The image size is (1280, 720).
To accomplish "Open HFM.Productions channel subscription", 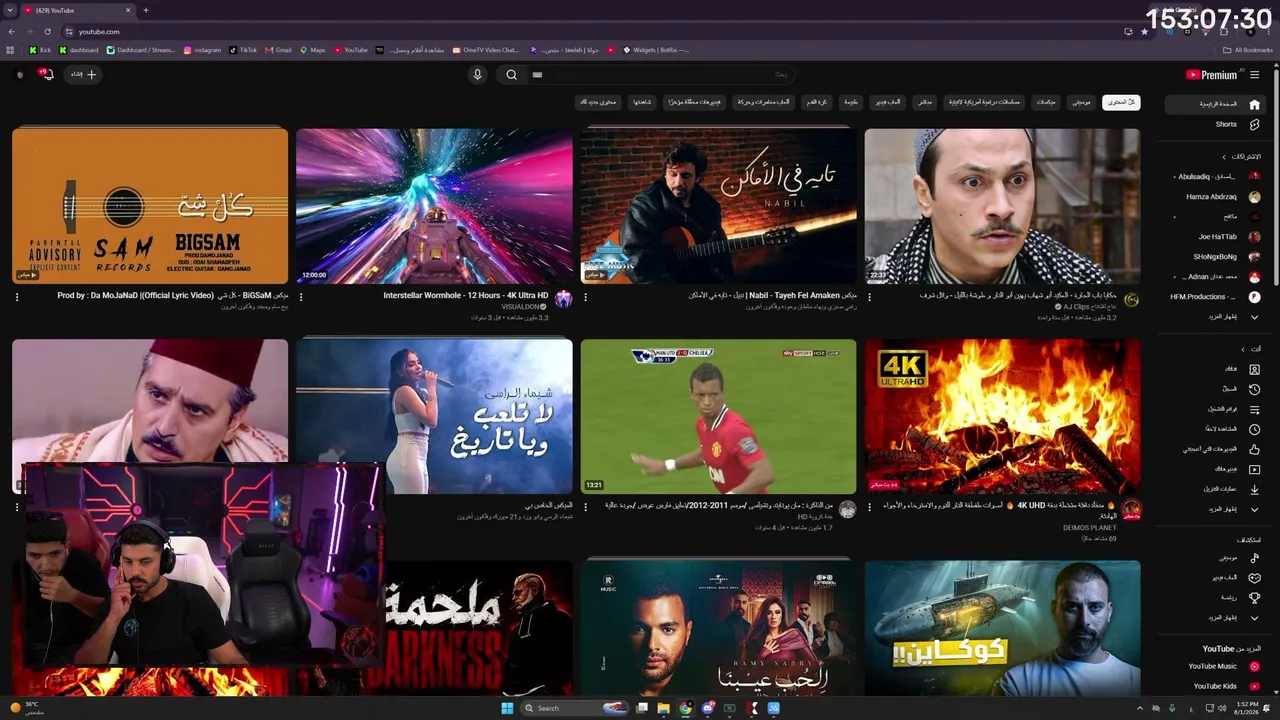I will [1214, 297].
